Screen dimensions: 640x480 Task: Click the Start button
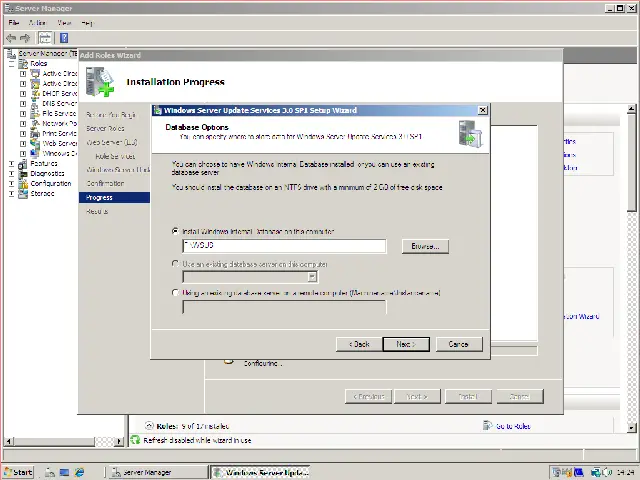point(18,472)
